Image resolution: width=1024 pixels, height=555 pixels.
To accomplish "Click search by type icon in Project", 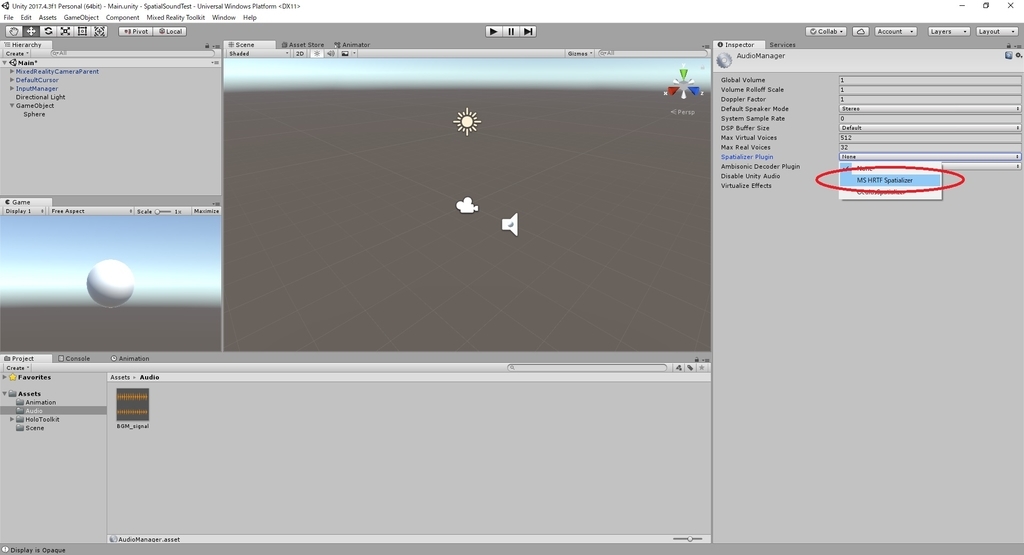I will pos(679,368).
